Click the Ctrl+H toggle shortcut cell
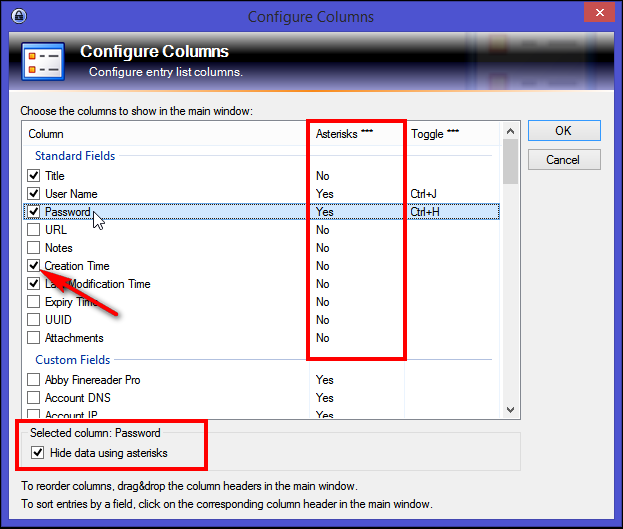Image resolution: width=623 pixels, height=529 pixels. tap(425, 212)
